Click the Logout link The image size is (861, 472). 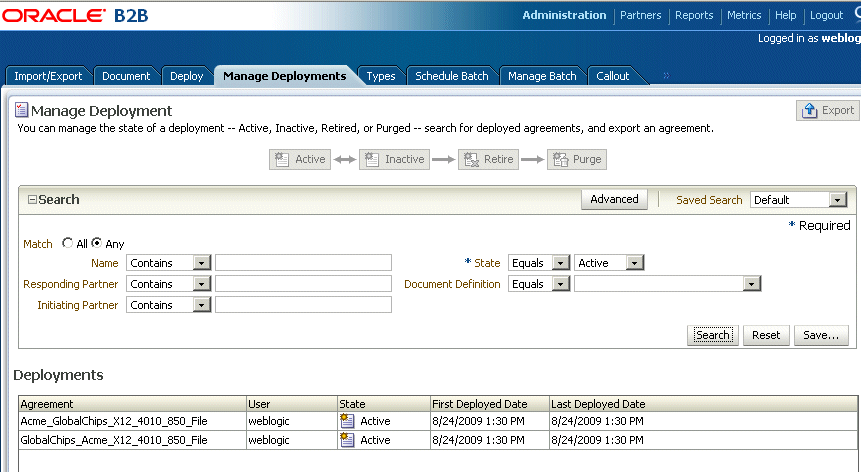[x=826, y=15]
